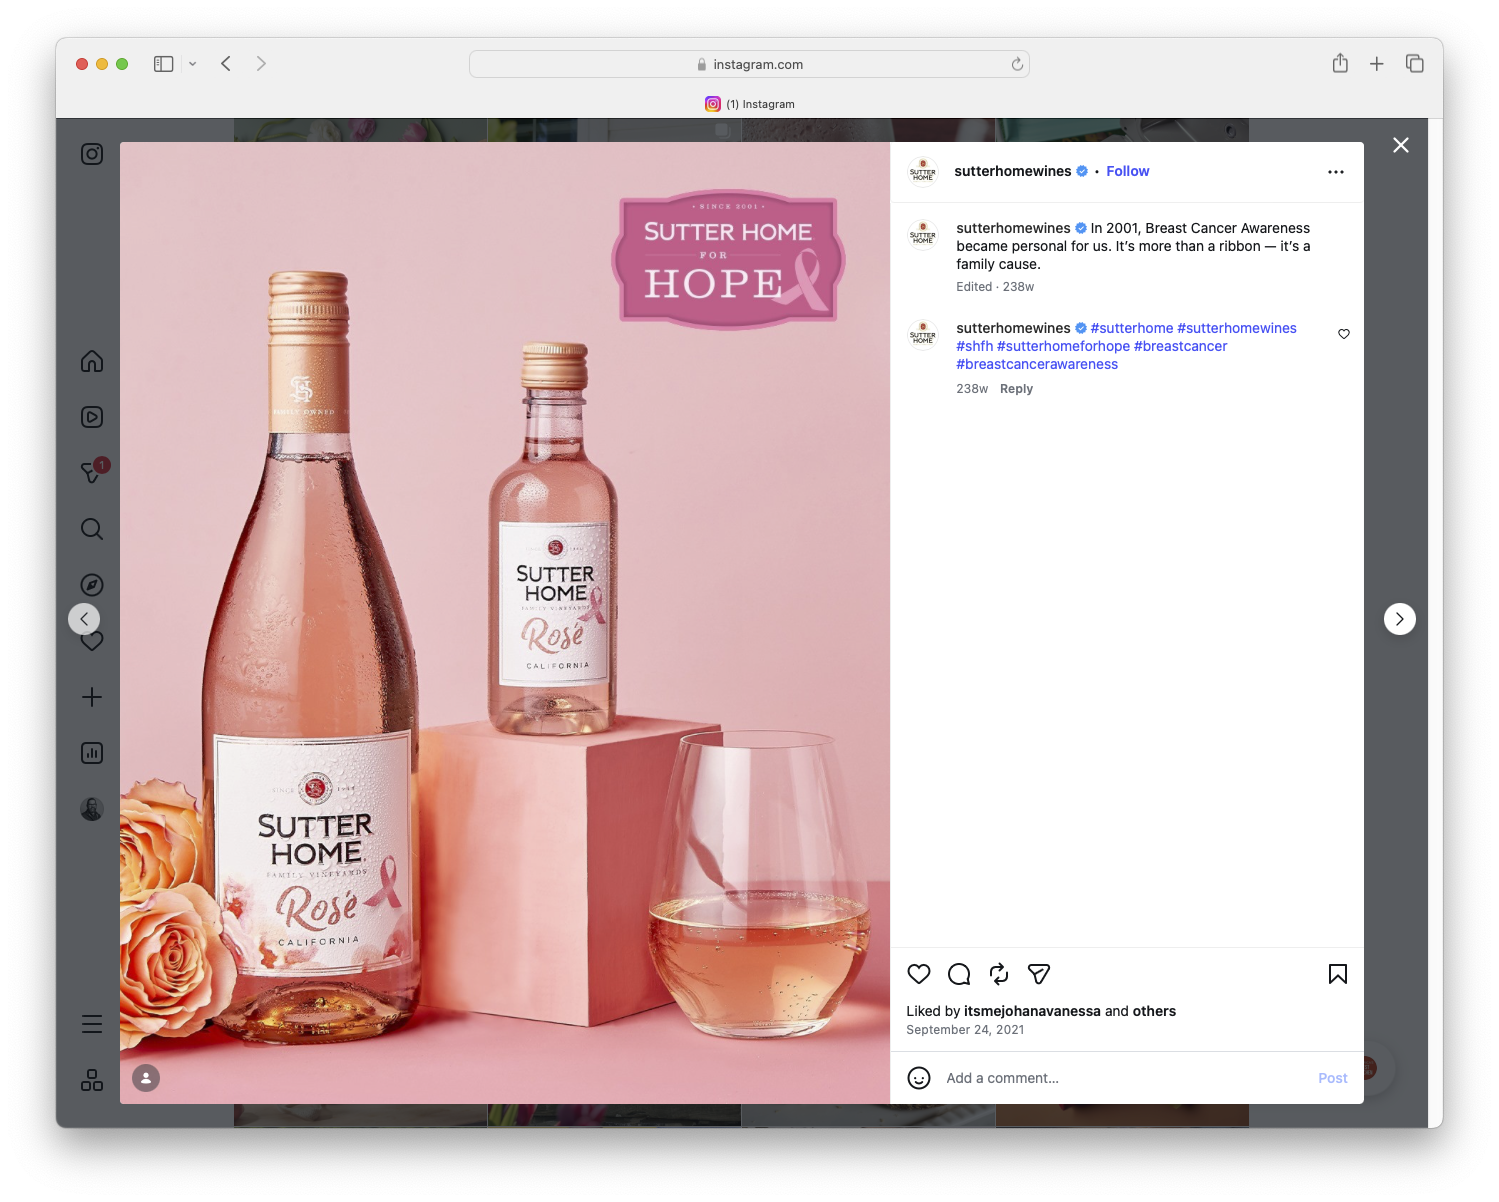View Notifications via the heart icon
The height and width of the screenshot is (1202, 1499).
pyautogui.click(x=91, y=640)
